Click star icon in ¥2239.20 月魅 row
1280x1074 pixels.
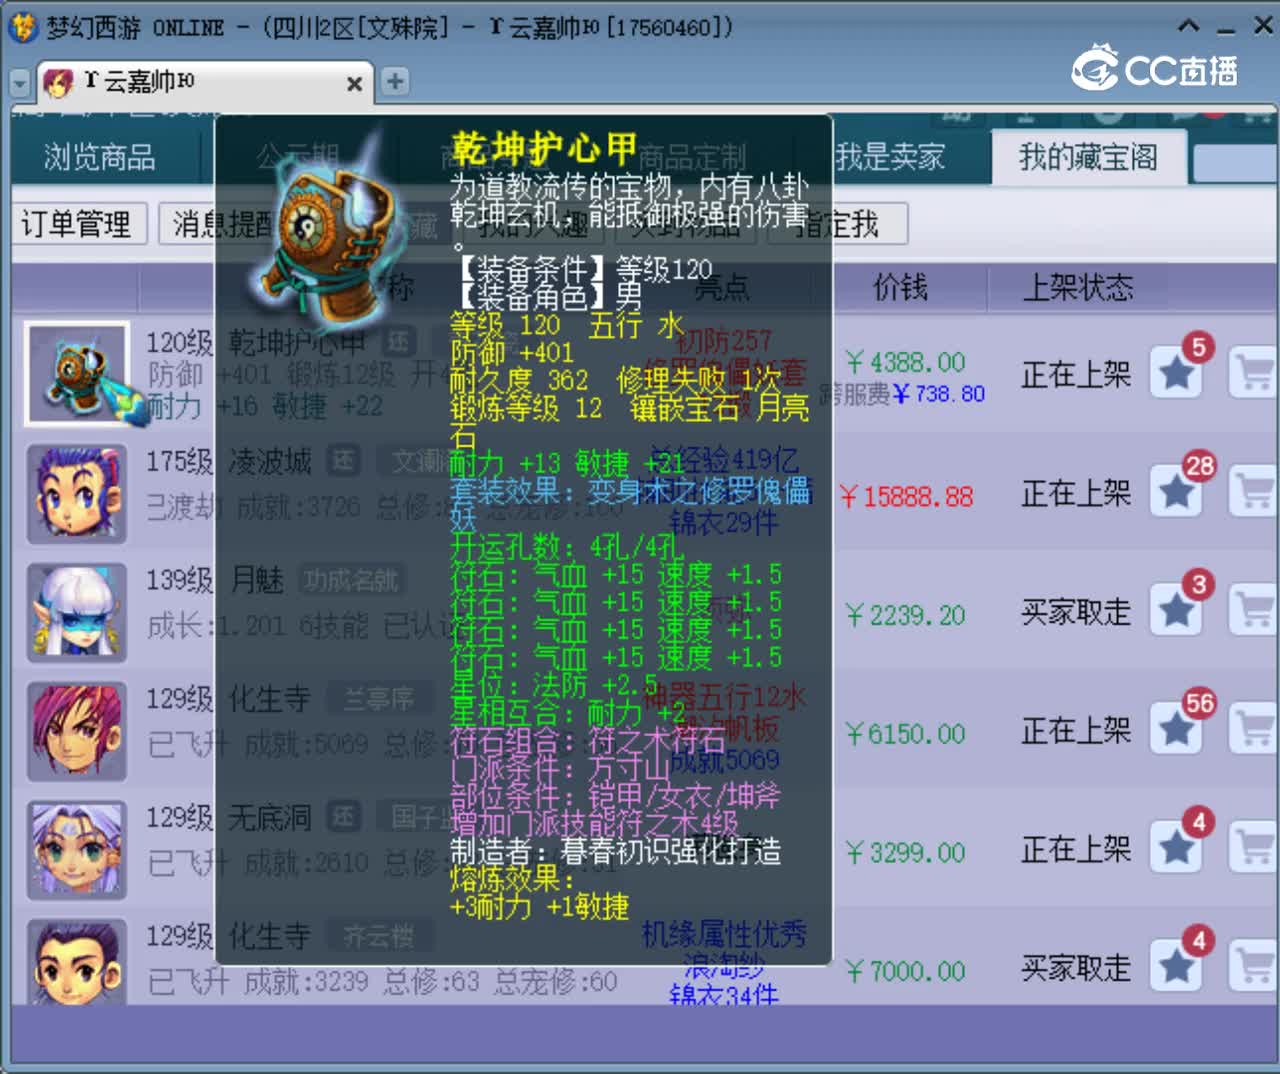click(x=1176, y=611)
